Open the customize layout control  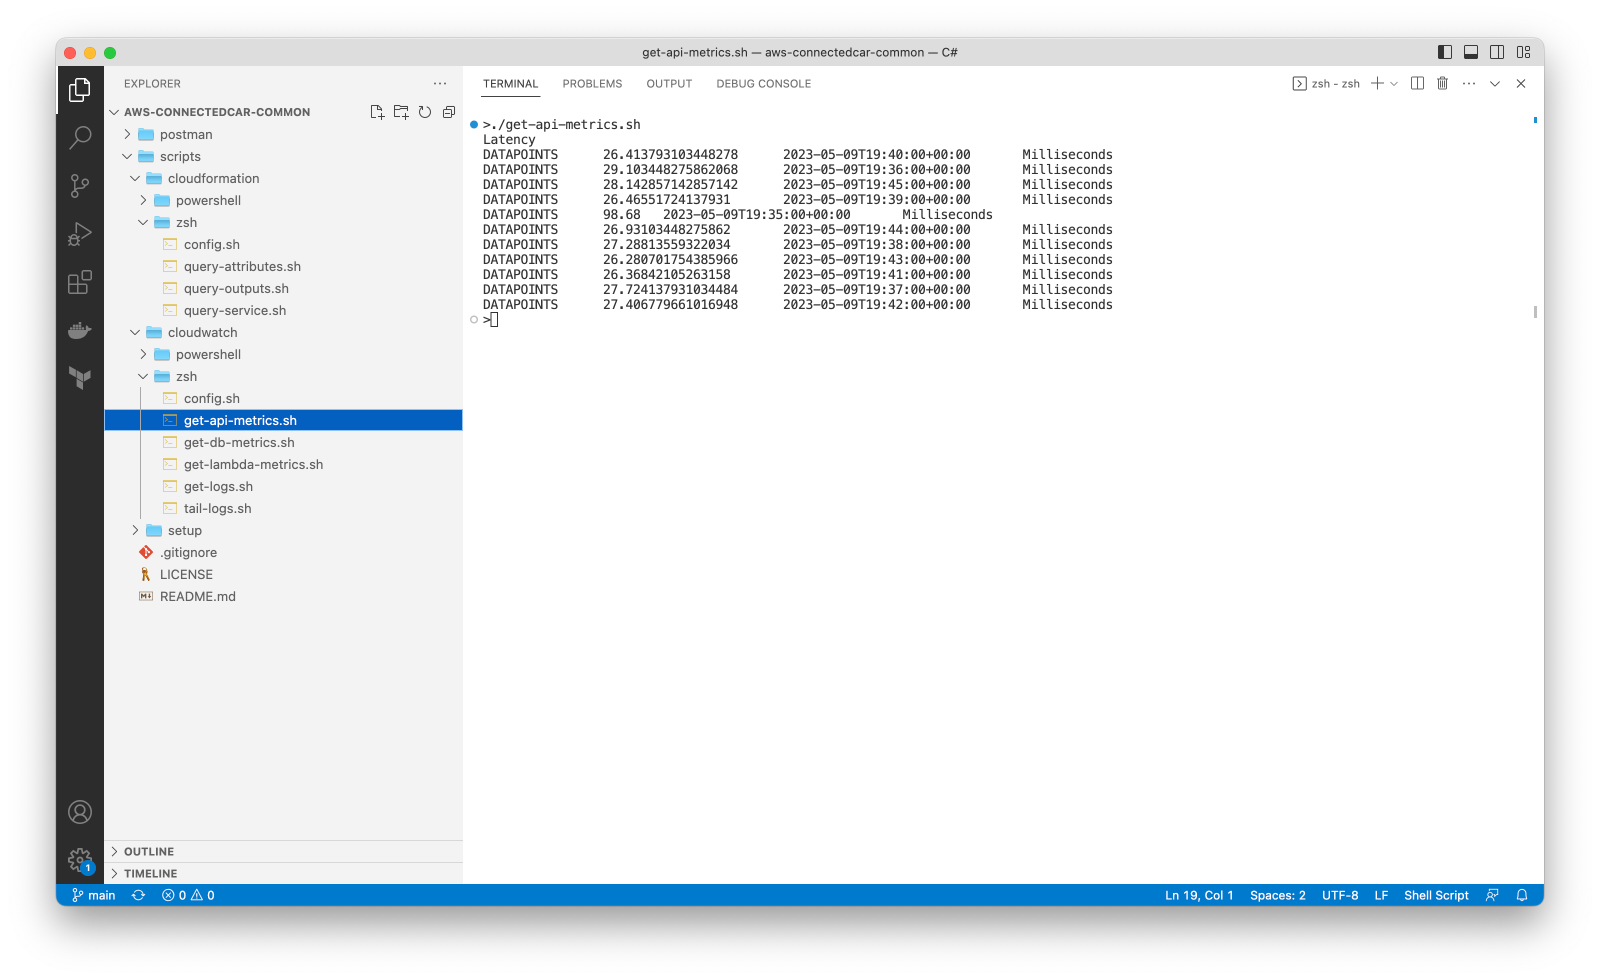pos(1523,52)
